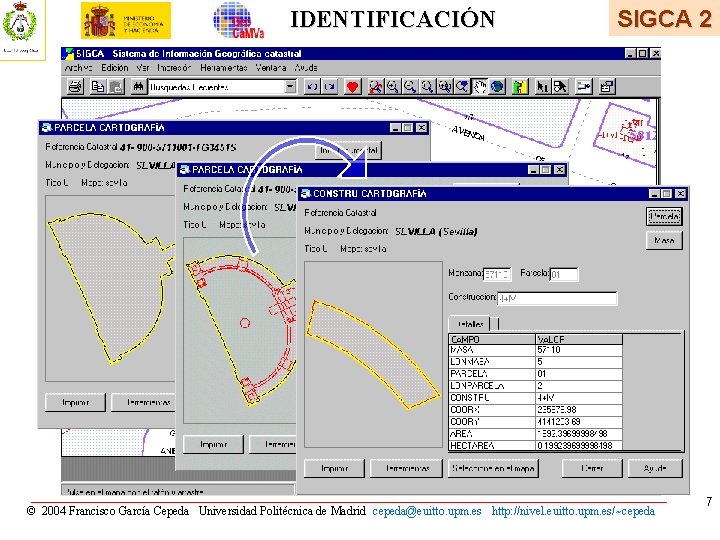720x540 pixels.
Task: Click Masa button in CONSTRU CARTOGRAFÍA window
Action: click(664, 240)
